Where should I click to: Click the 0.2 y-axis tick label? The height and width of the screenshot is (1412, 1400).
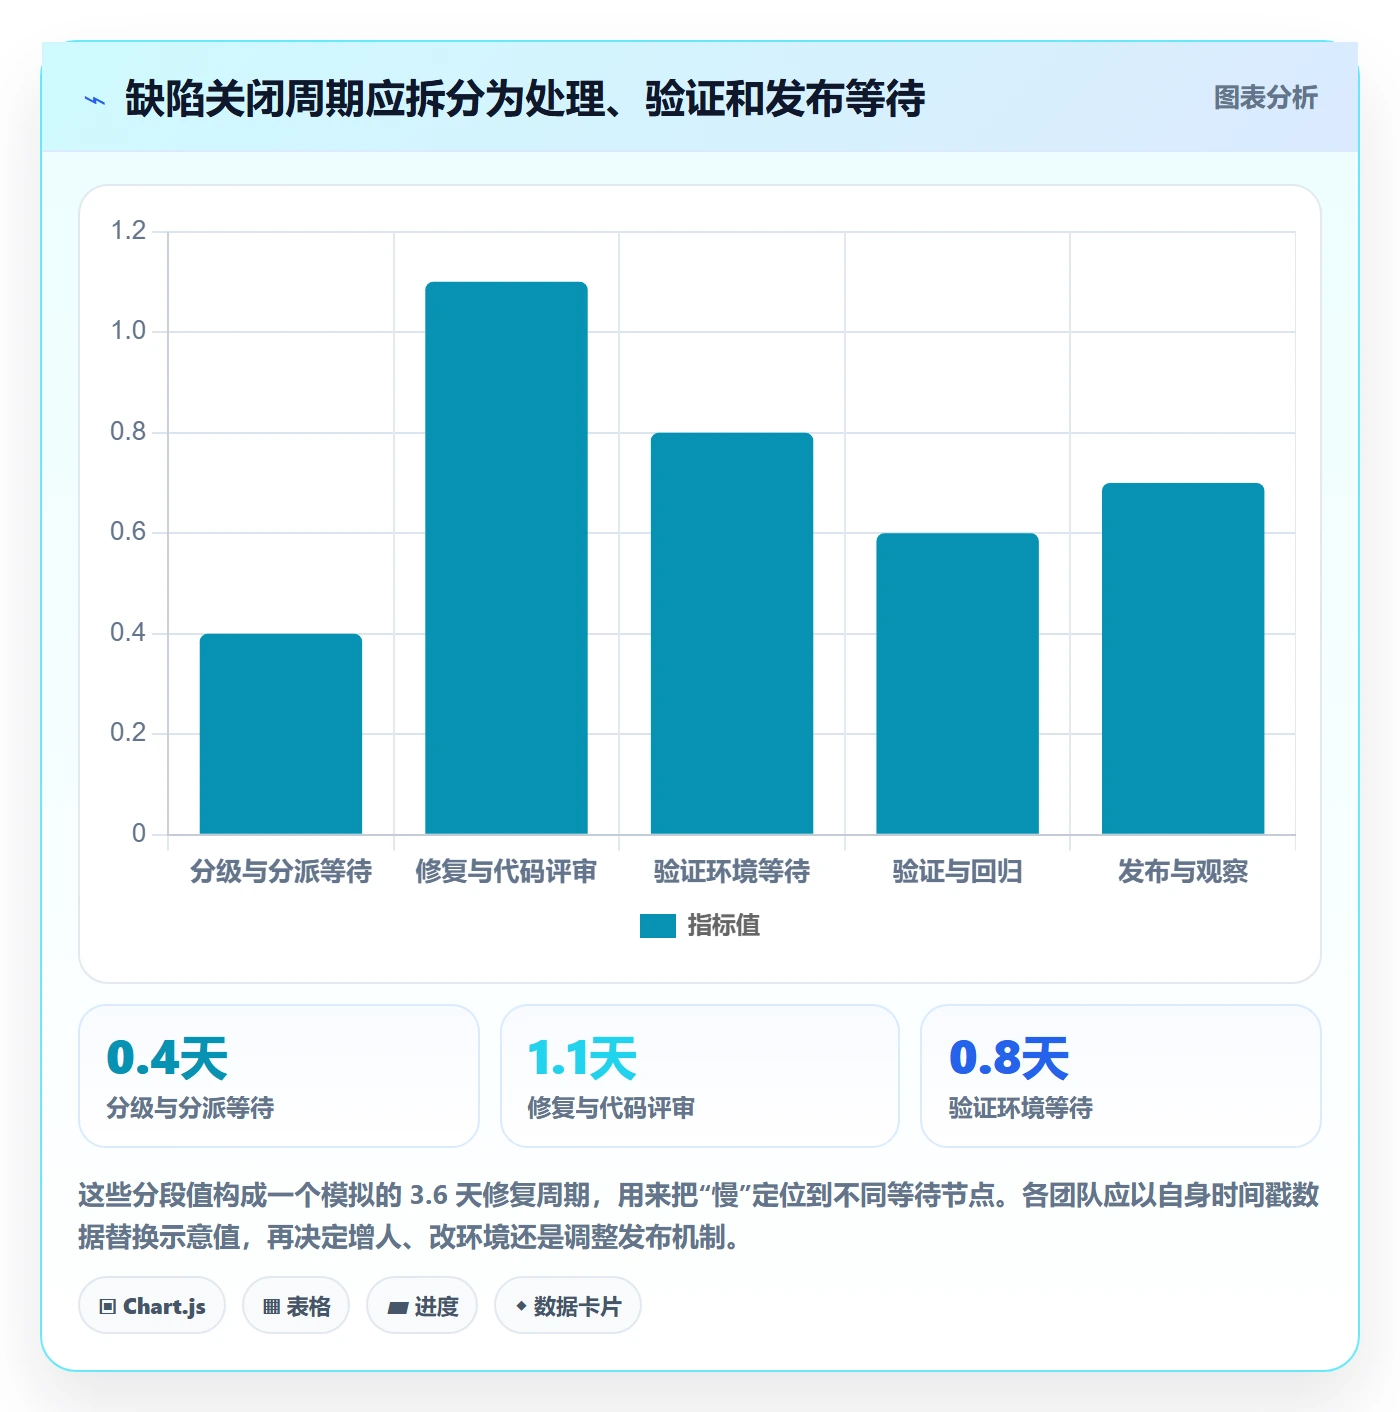128,733
